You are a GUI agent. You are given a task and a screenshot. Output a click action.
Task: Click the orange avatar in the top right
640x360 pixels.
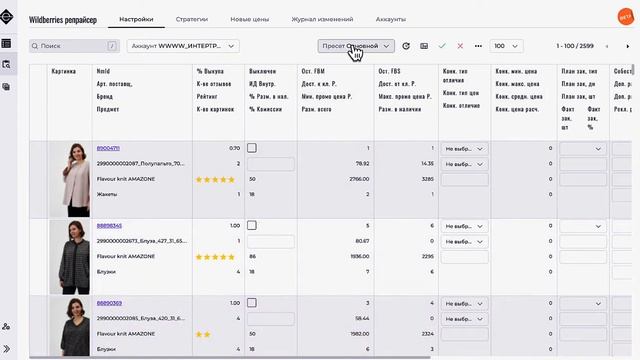tap(625, 17)
